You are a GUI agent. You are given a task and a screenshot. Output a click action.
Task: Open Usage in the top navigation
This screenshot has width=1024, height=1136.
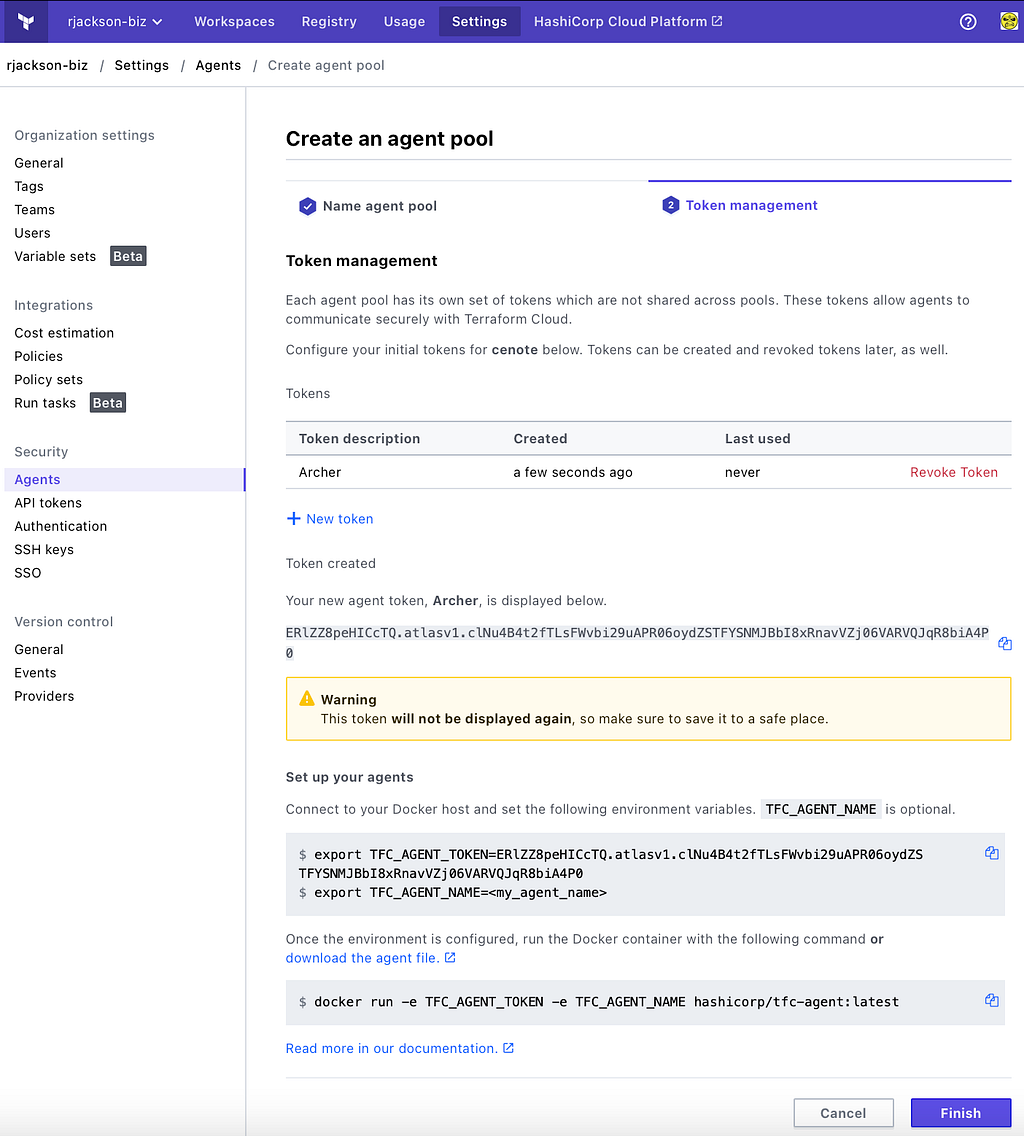pos(404,22)
